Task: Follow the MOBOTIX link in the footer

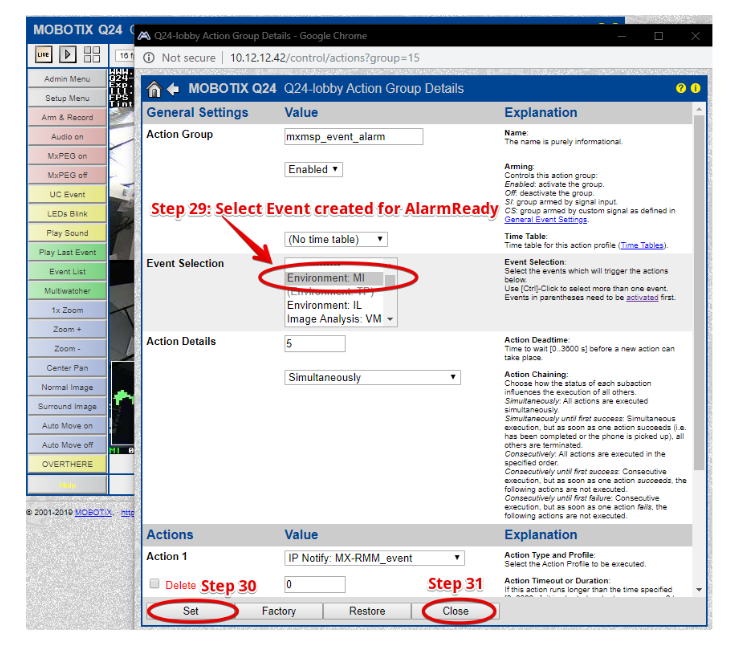Action: pos(93,512)
